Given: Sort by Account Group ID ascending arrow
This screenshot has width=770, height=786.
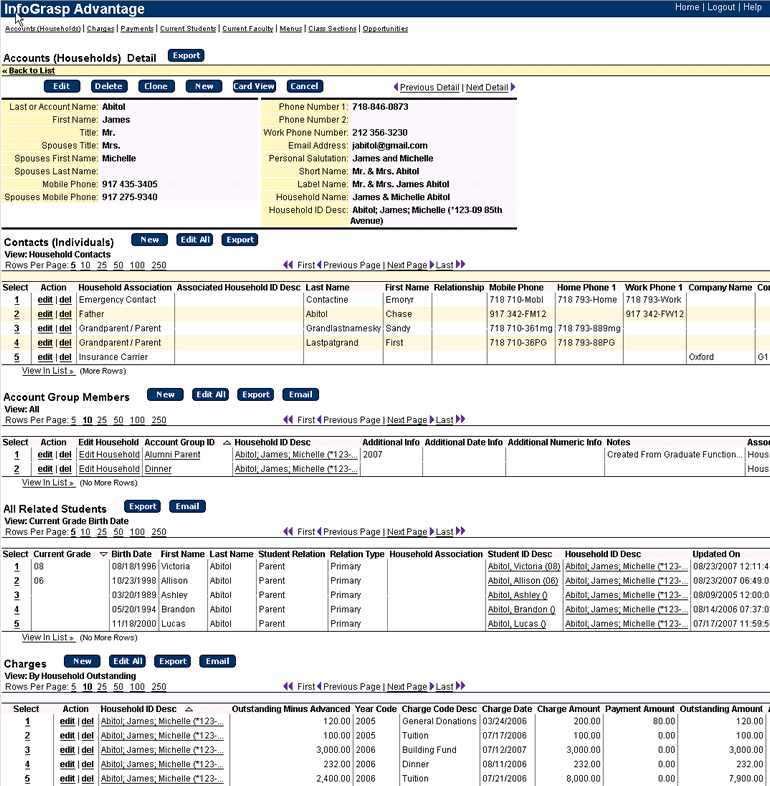Looking at the screenshot, I should click(x=227, y=443).
